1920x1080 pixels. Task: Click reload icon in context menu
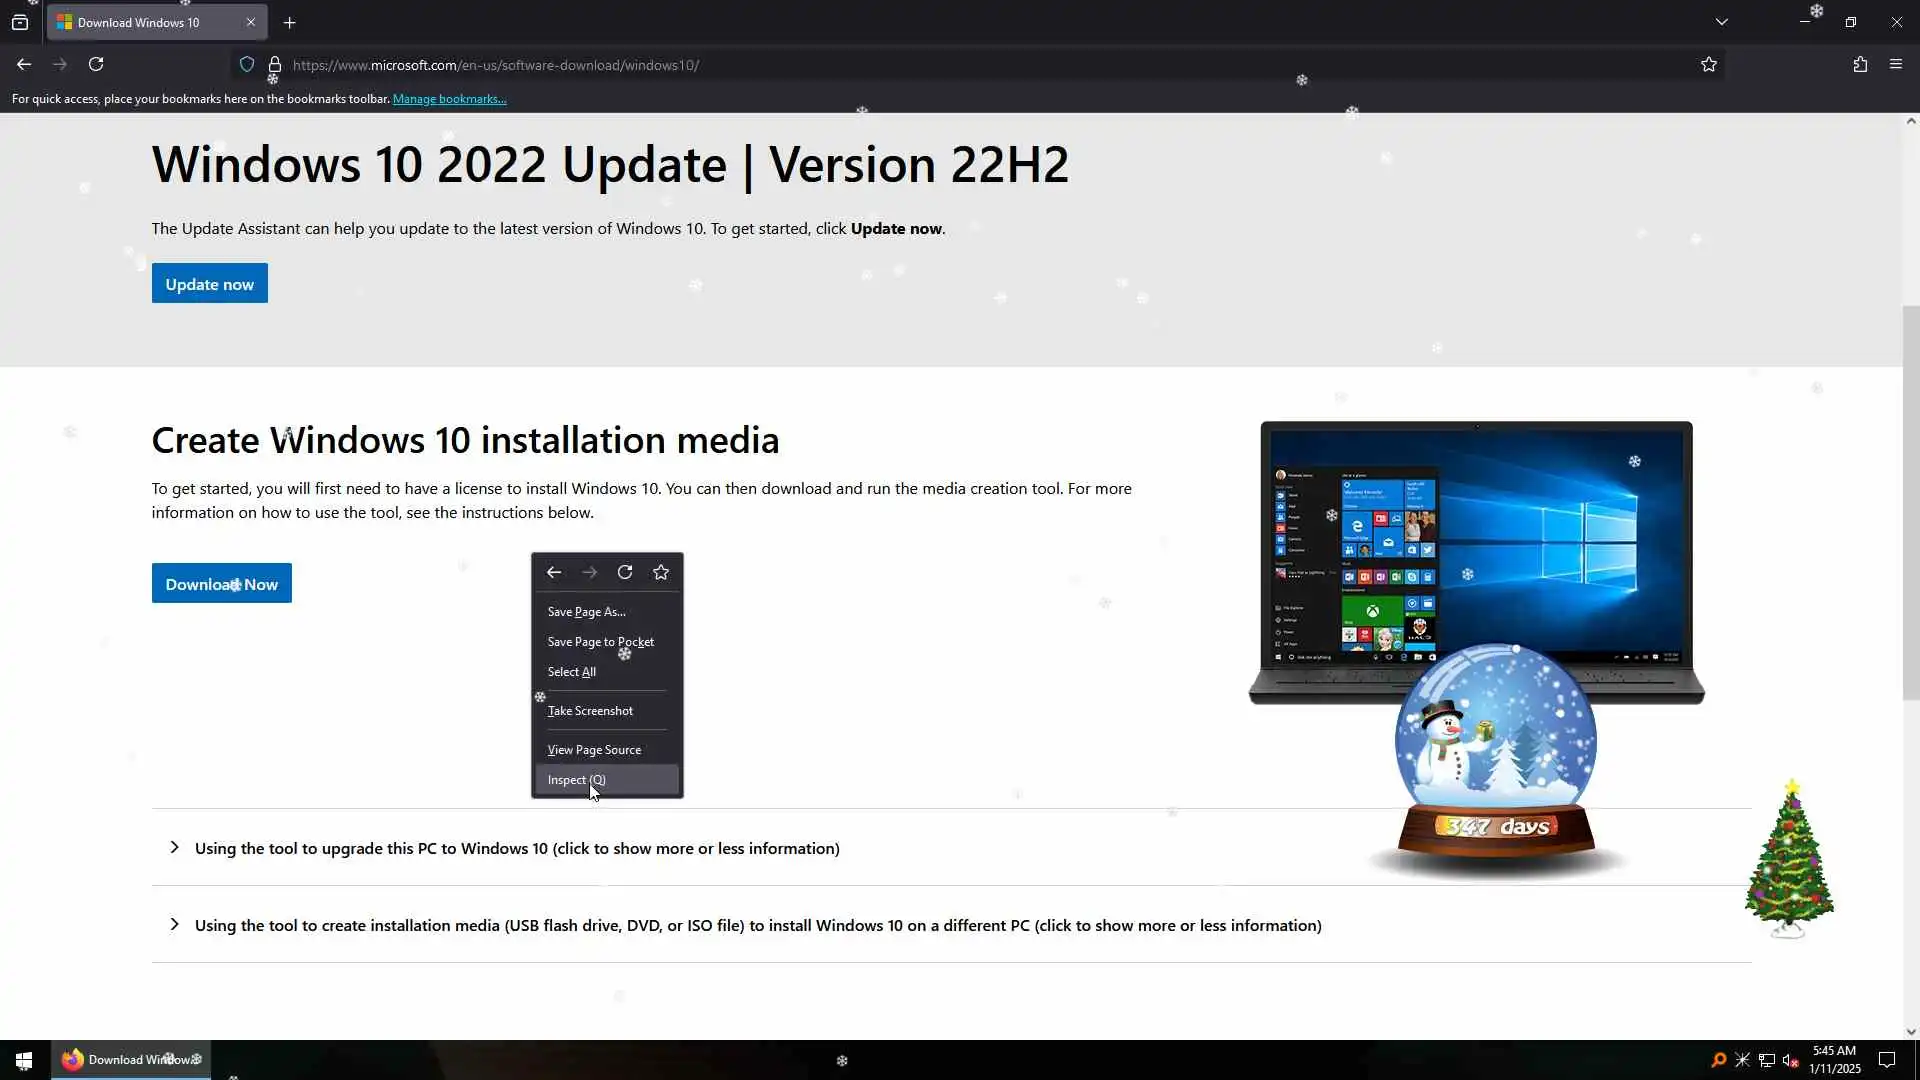click(625, 572)
